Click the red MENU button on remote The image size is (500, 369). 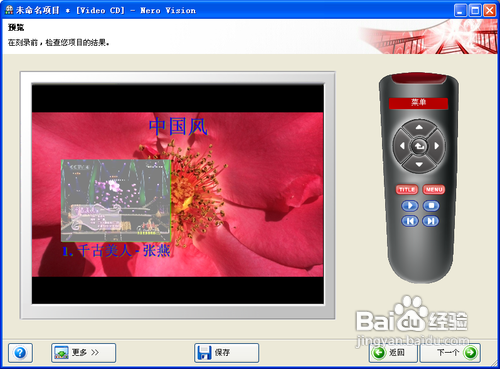pyautogui.click(x=434, y=189)
